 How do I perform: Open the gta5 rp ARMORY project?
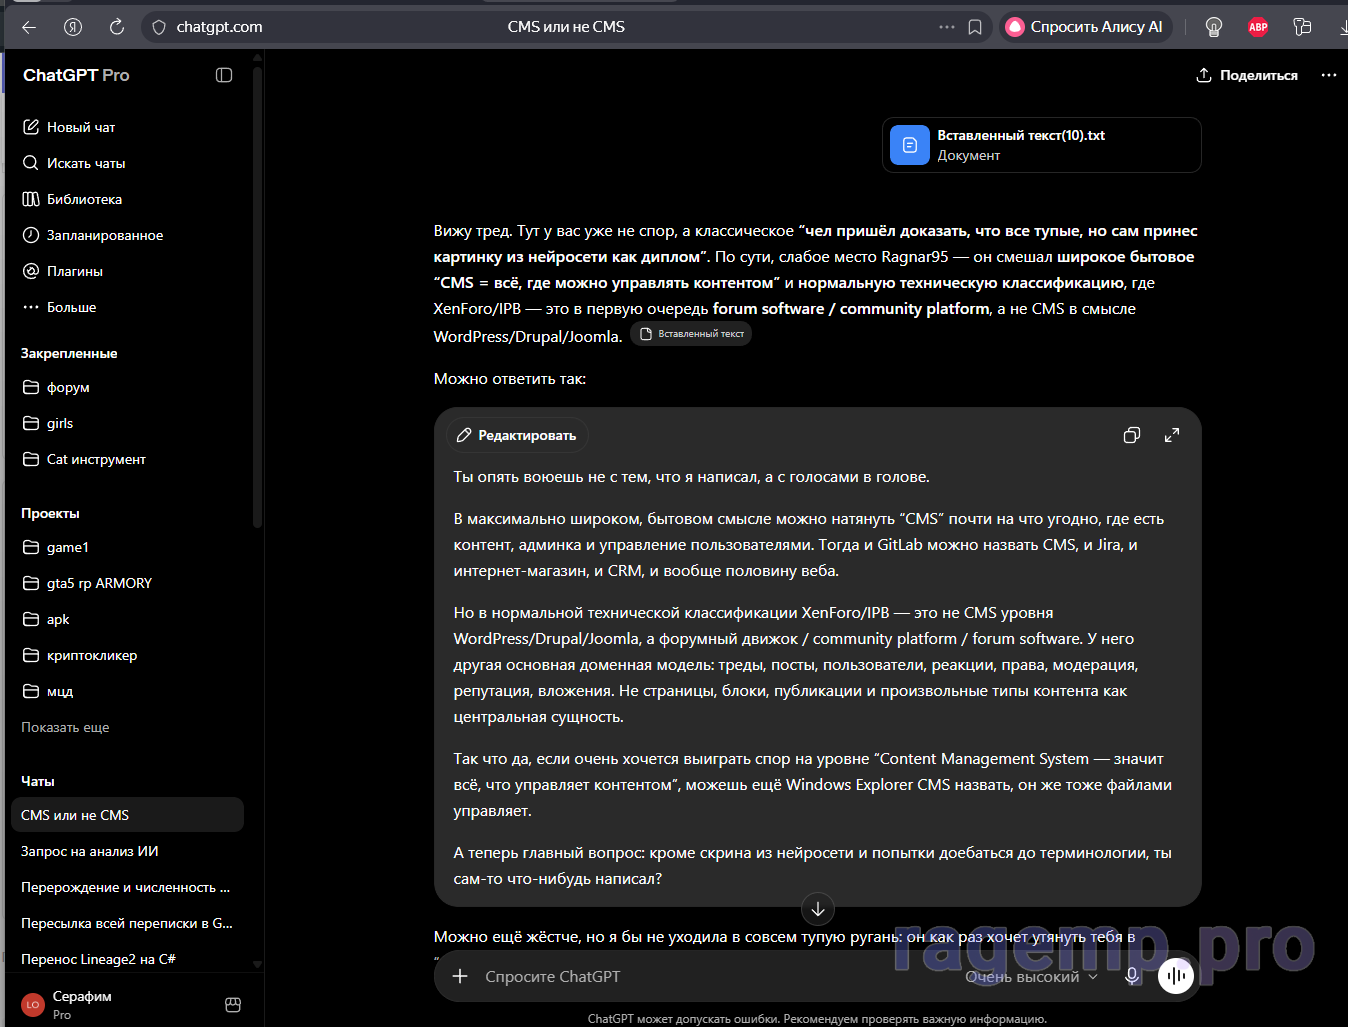127,583
